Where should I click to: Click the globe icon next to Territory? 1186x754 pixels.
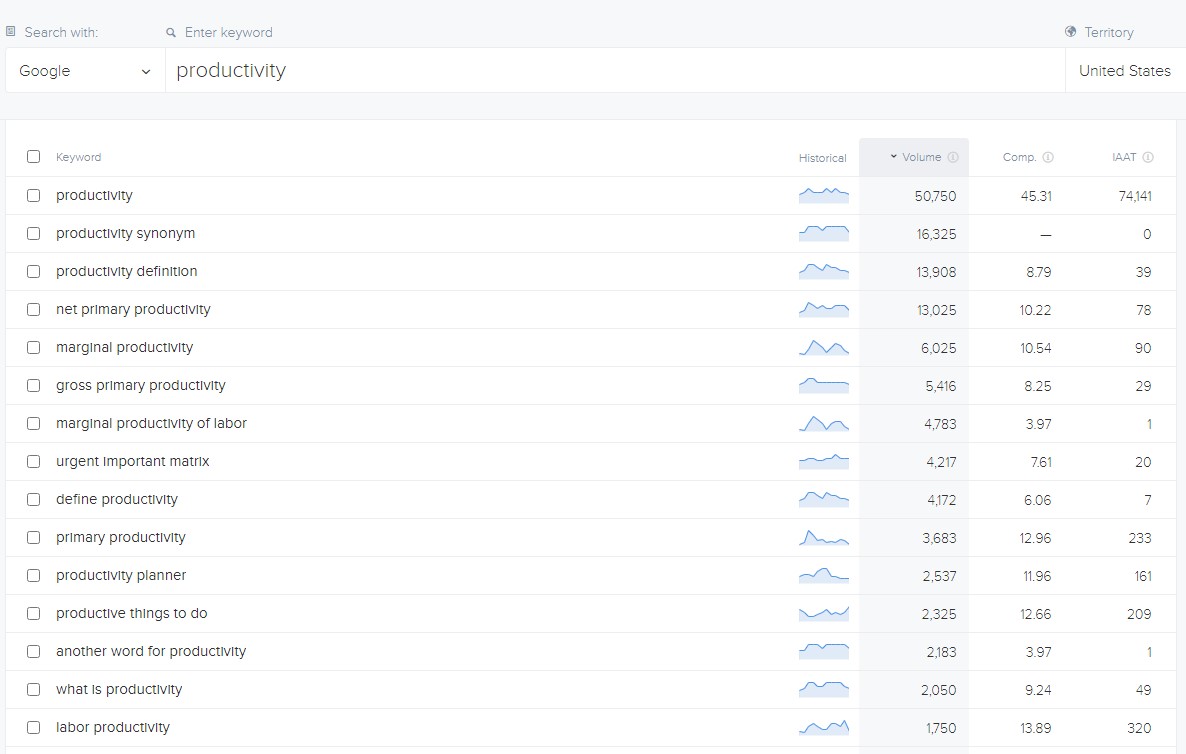[1070, 32]
